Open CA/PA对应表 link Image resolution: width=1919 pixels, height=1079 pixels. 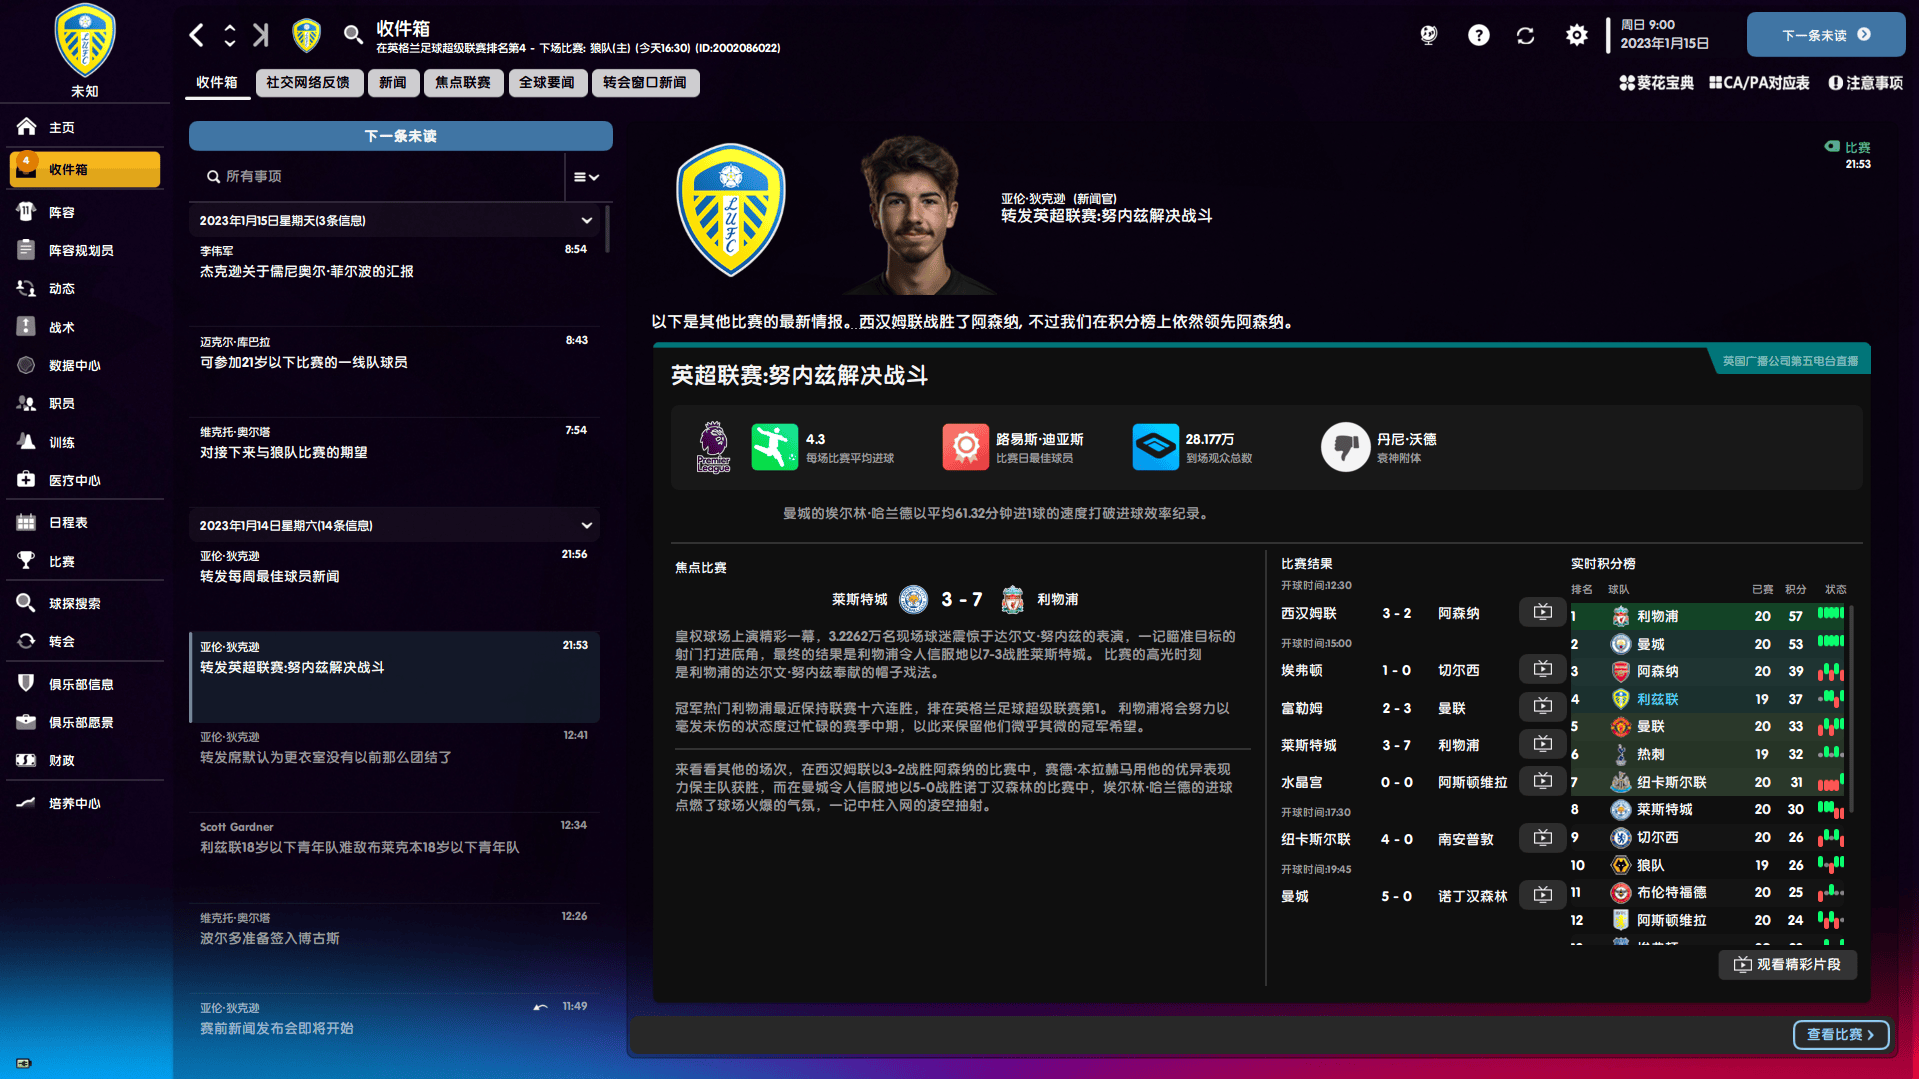1759,83
